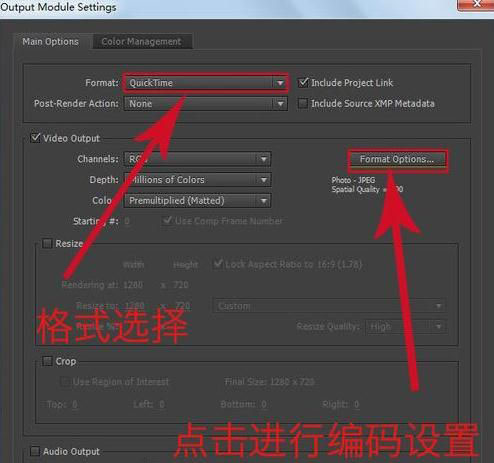Switch to the Main Options tab

pyautogui.click(x=51, y=42)
